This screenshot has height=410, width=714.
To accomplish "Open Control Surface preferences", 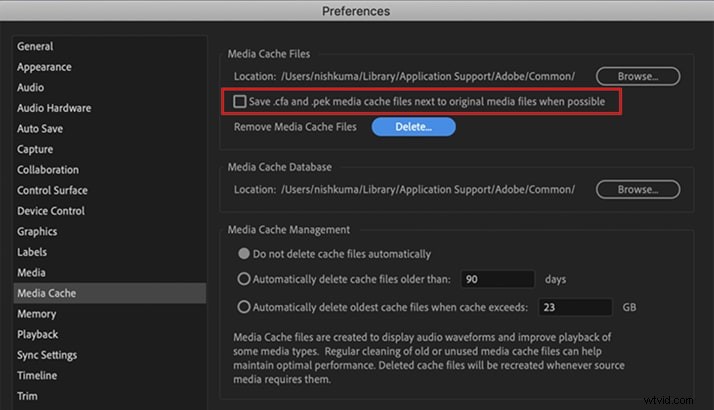I will tap(52, 190).
